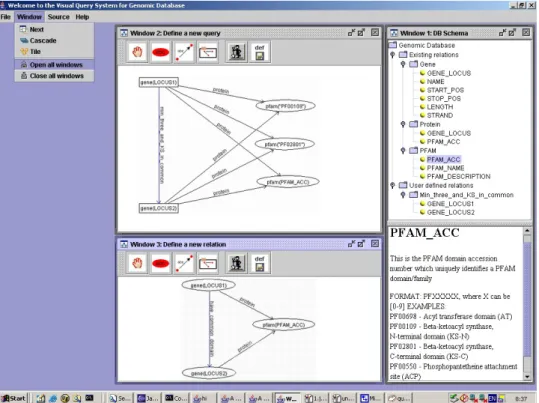Pick the arrow edge tool in Window 2
Viewport: 539px width, 403px height.
[184, 52]
